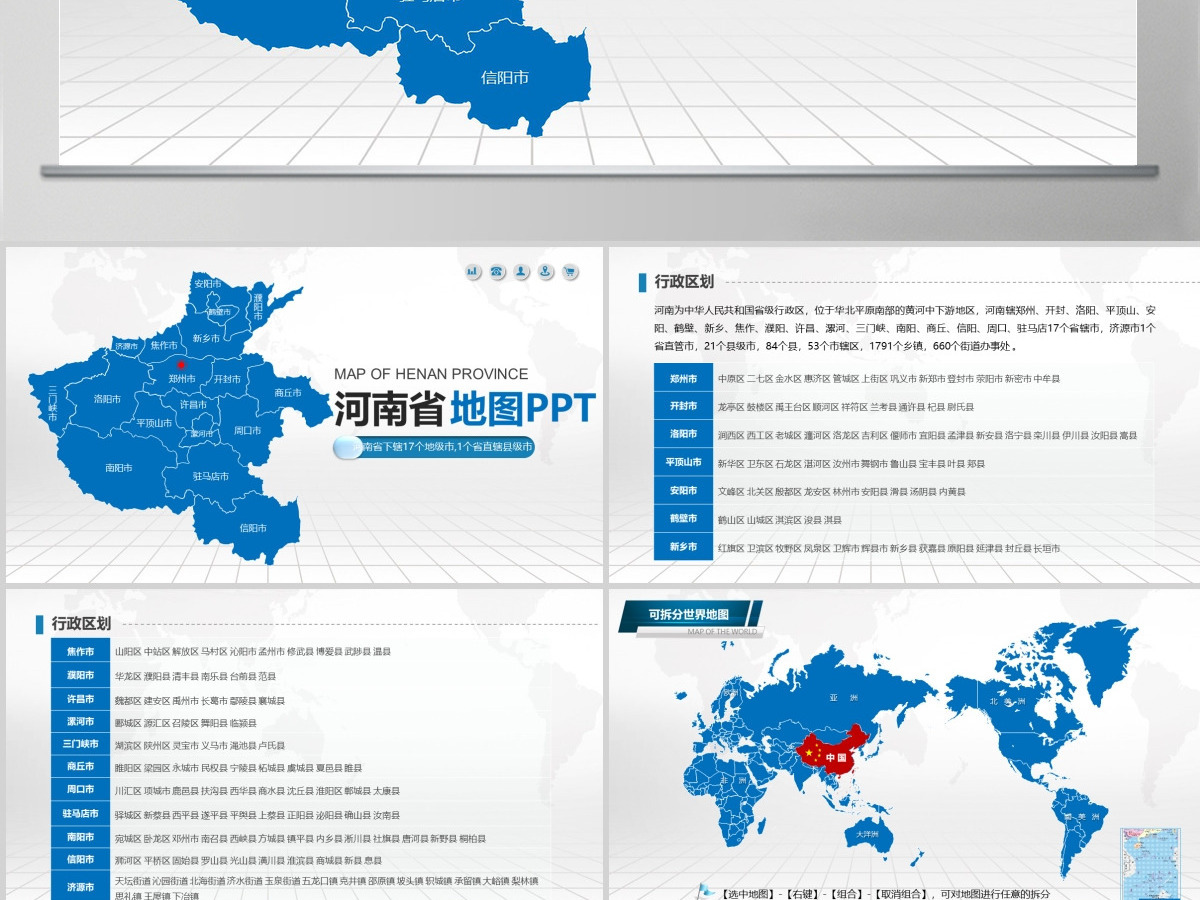This screenshot has height=900, width=1200.
Task: Select 洛阳市 region on the Henan map slide
Action: click(107, 398)
